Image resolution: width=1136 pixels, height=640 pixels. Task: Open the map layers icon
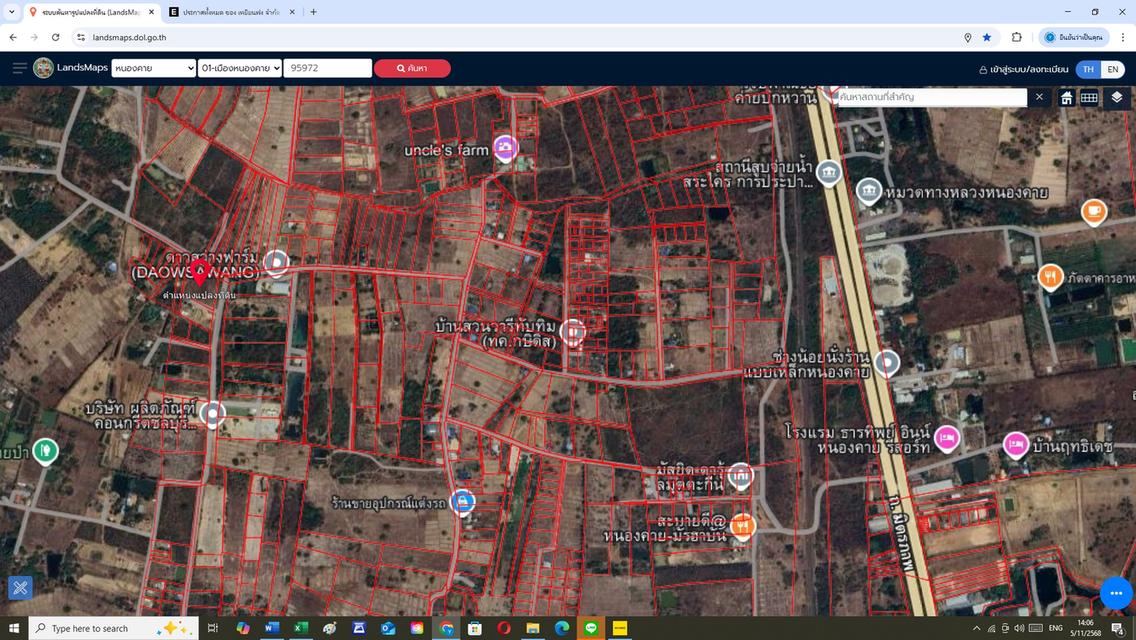(1117, 97)
